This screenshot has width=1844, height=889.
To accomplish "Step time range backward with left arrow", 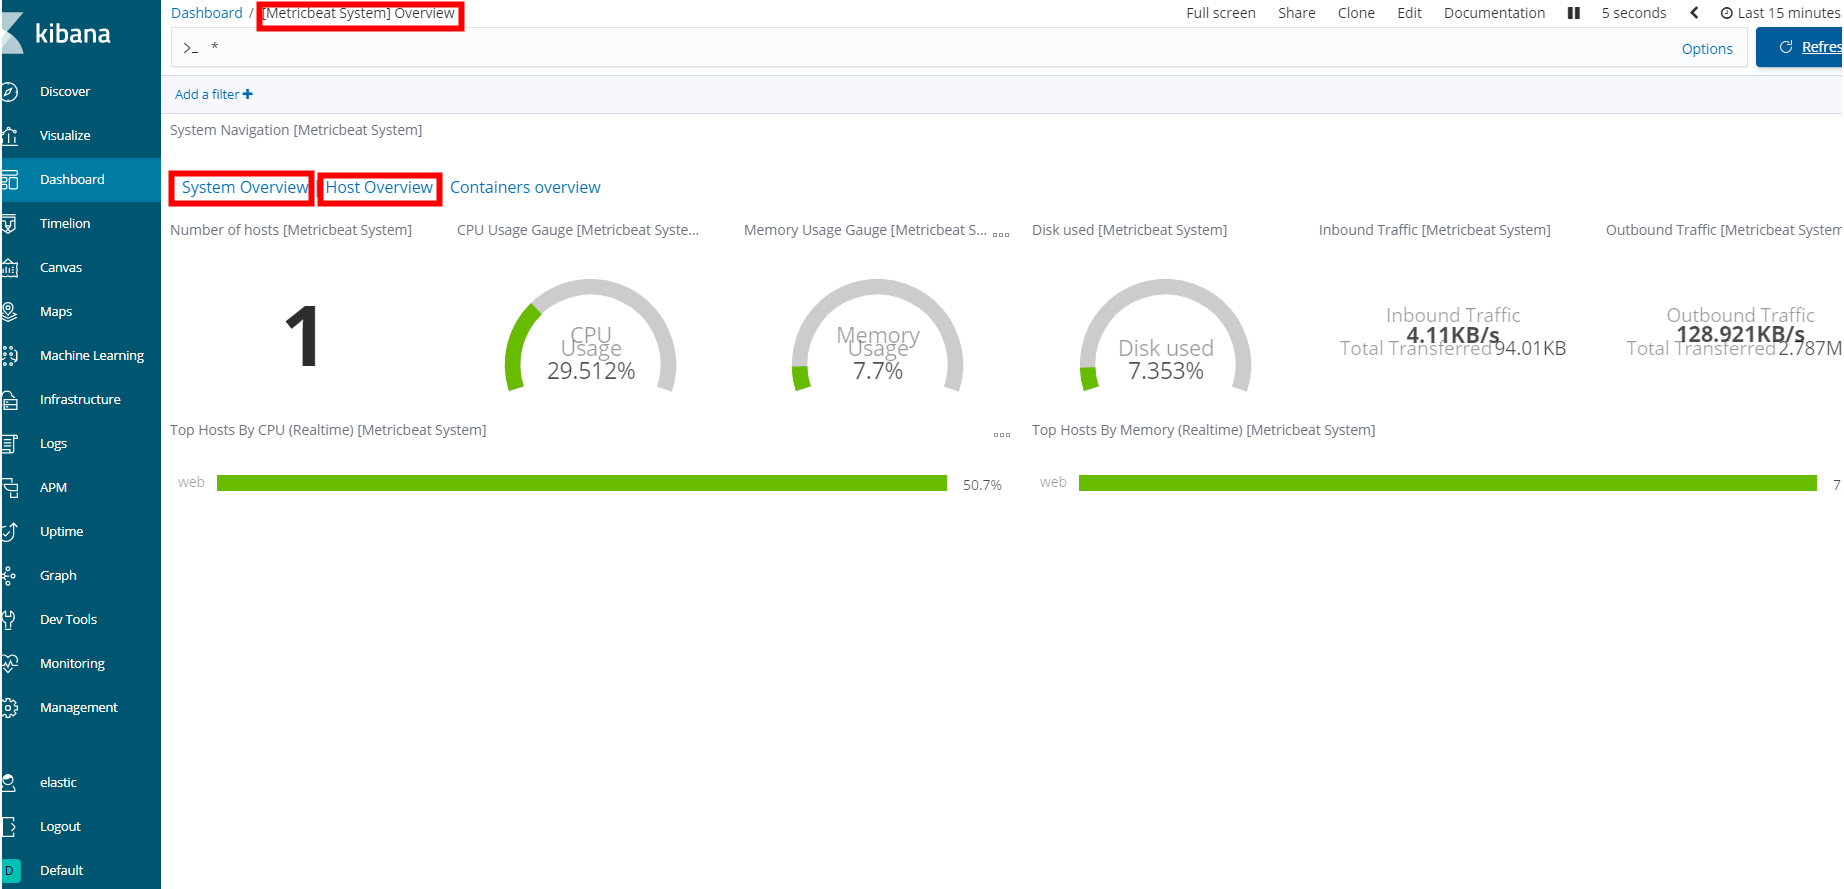I will tap(1694, 13).
